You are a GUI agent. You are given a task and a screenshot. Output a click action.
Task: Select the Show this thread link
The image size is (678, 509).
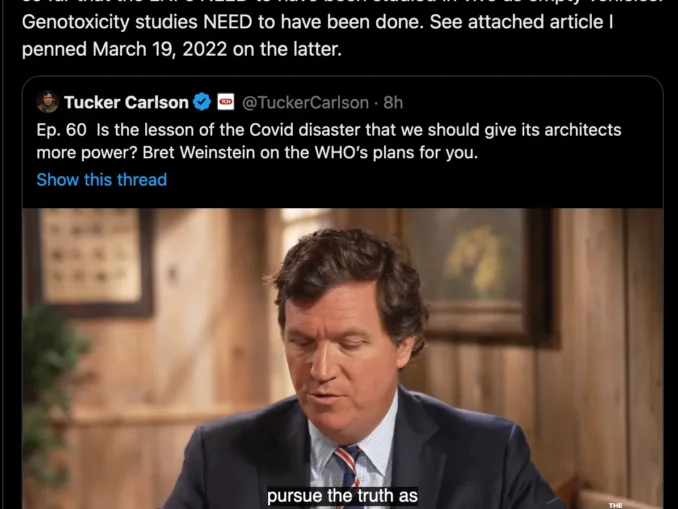coord(102,179)
